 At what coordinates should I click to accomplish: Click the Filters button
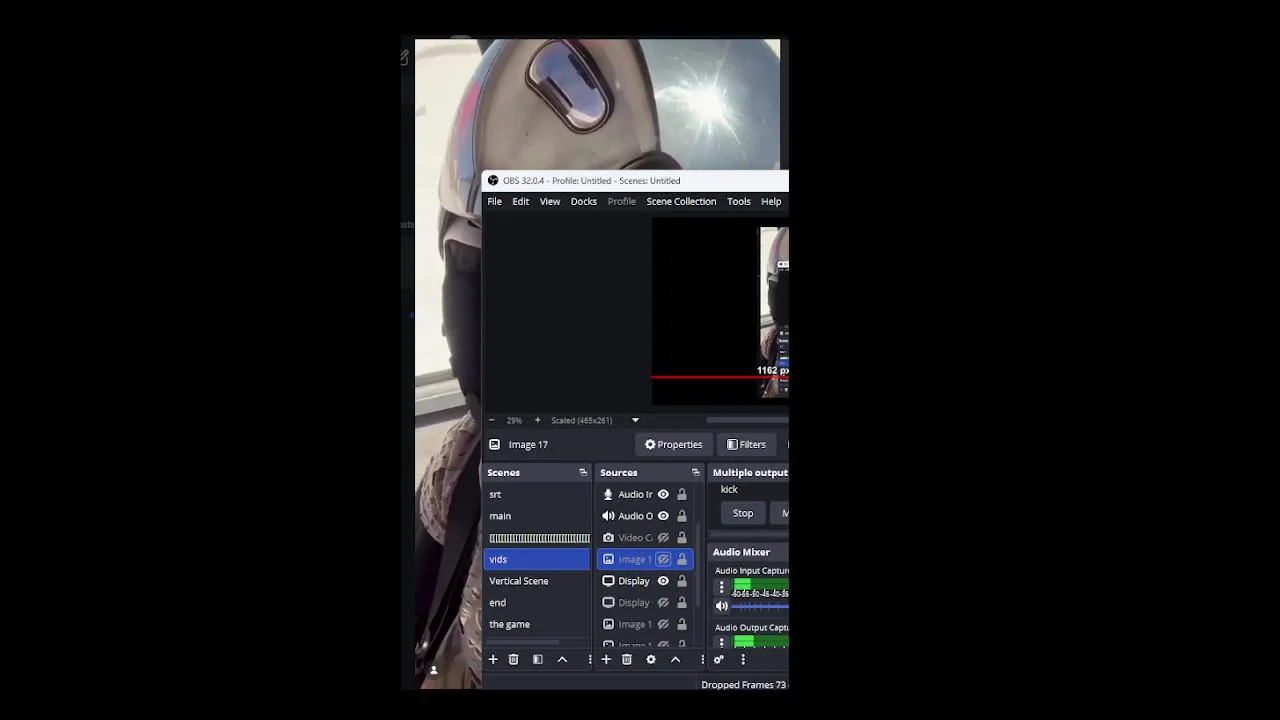[746, 444]
